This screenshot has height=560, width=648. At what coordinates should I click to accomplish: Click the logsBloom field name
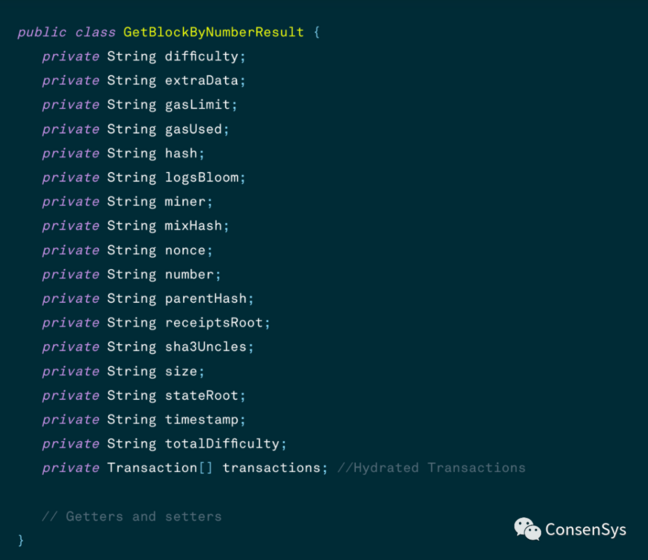201,177
